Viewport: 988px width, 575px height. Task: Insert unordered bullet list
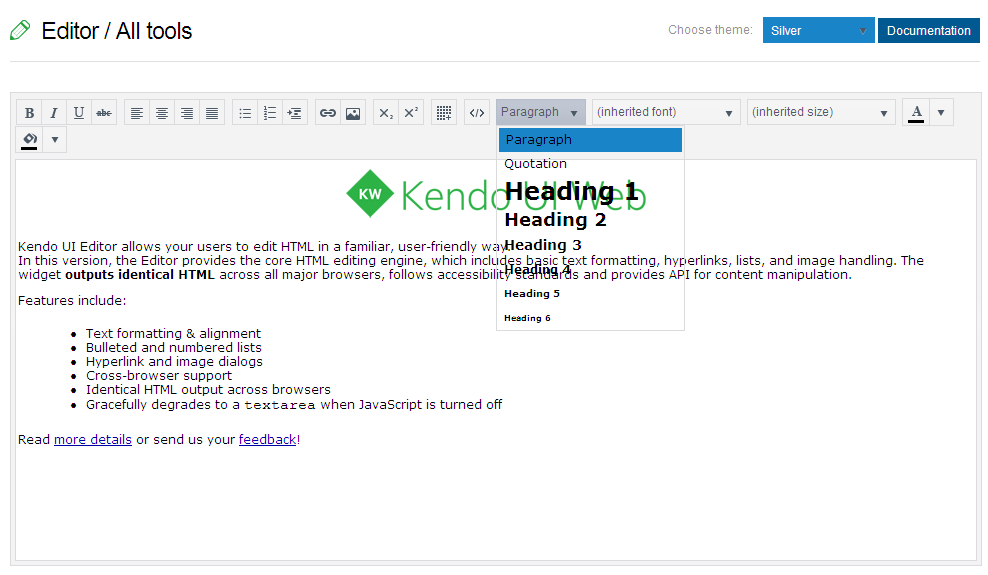[245, 113]
